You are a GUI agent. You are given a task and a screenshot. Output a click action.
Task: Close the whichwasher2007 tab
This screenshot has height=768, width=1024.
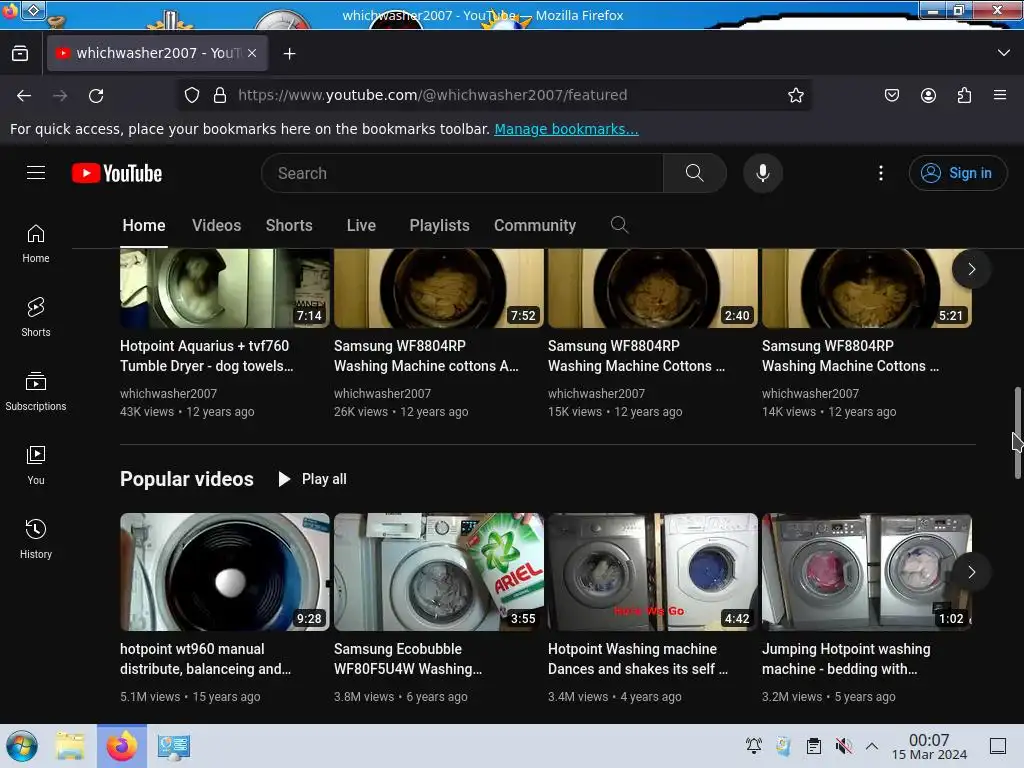(252, 54)
